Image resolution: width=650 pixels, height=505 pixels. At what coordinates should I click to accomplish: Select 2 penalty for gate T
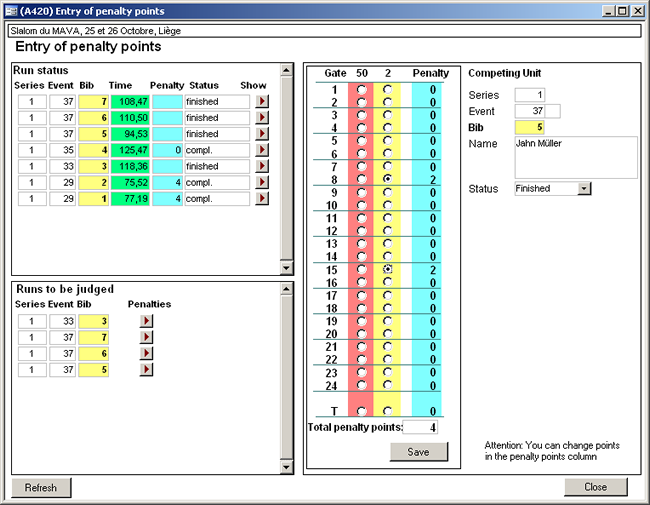point(387,411)
